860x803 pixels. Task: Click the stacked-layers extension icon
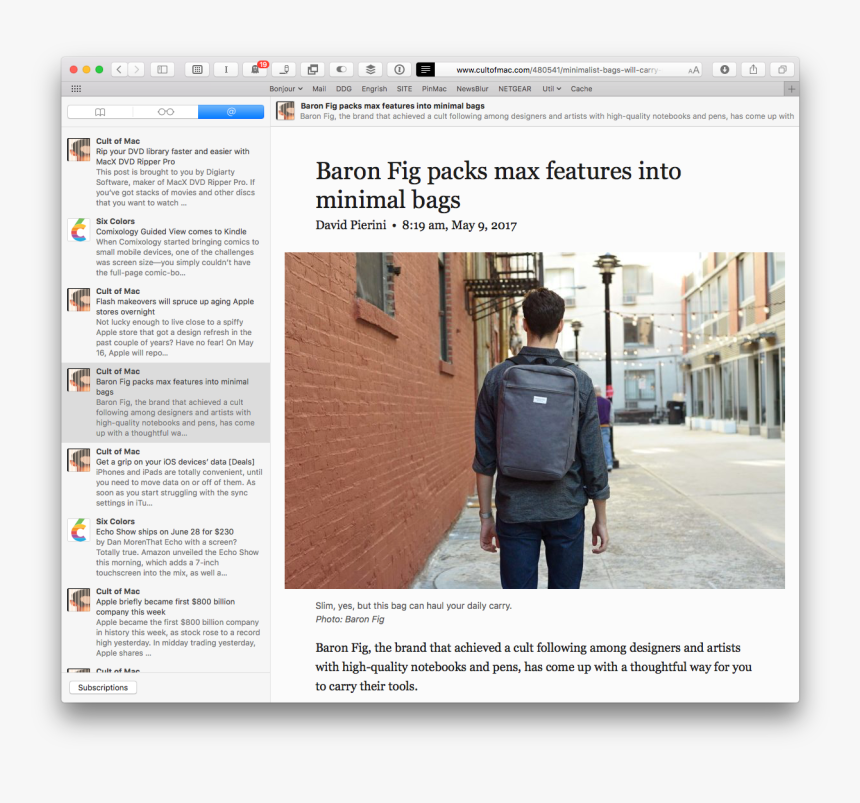pos(370,69)
